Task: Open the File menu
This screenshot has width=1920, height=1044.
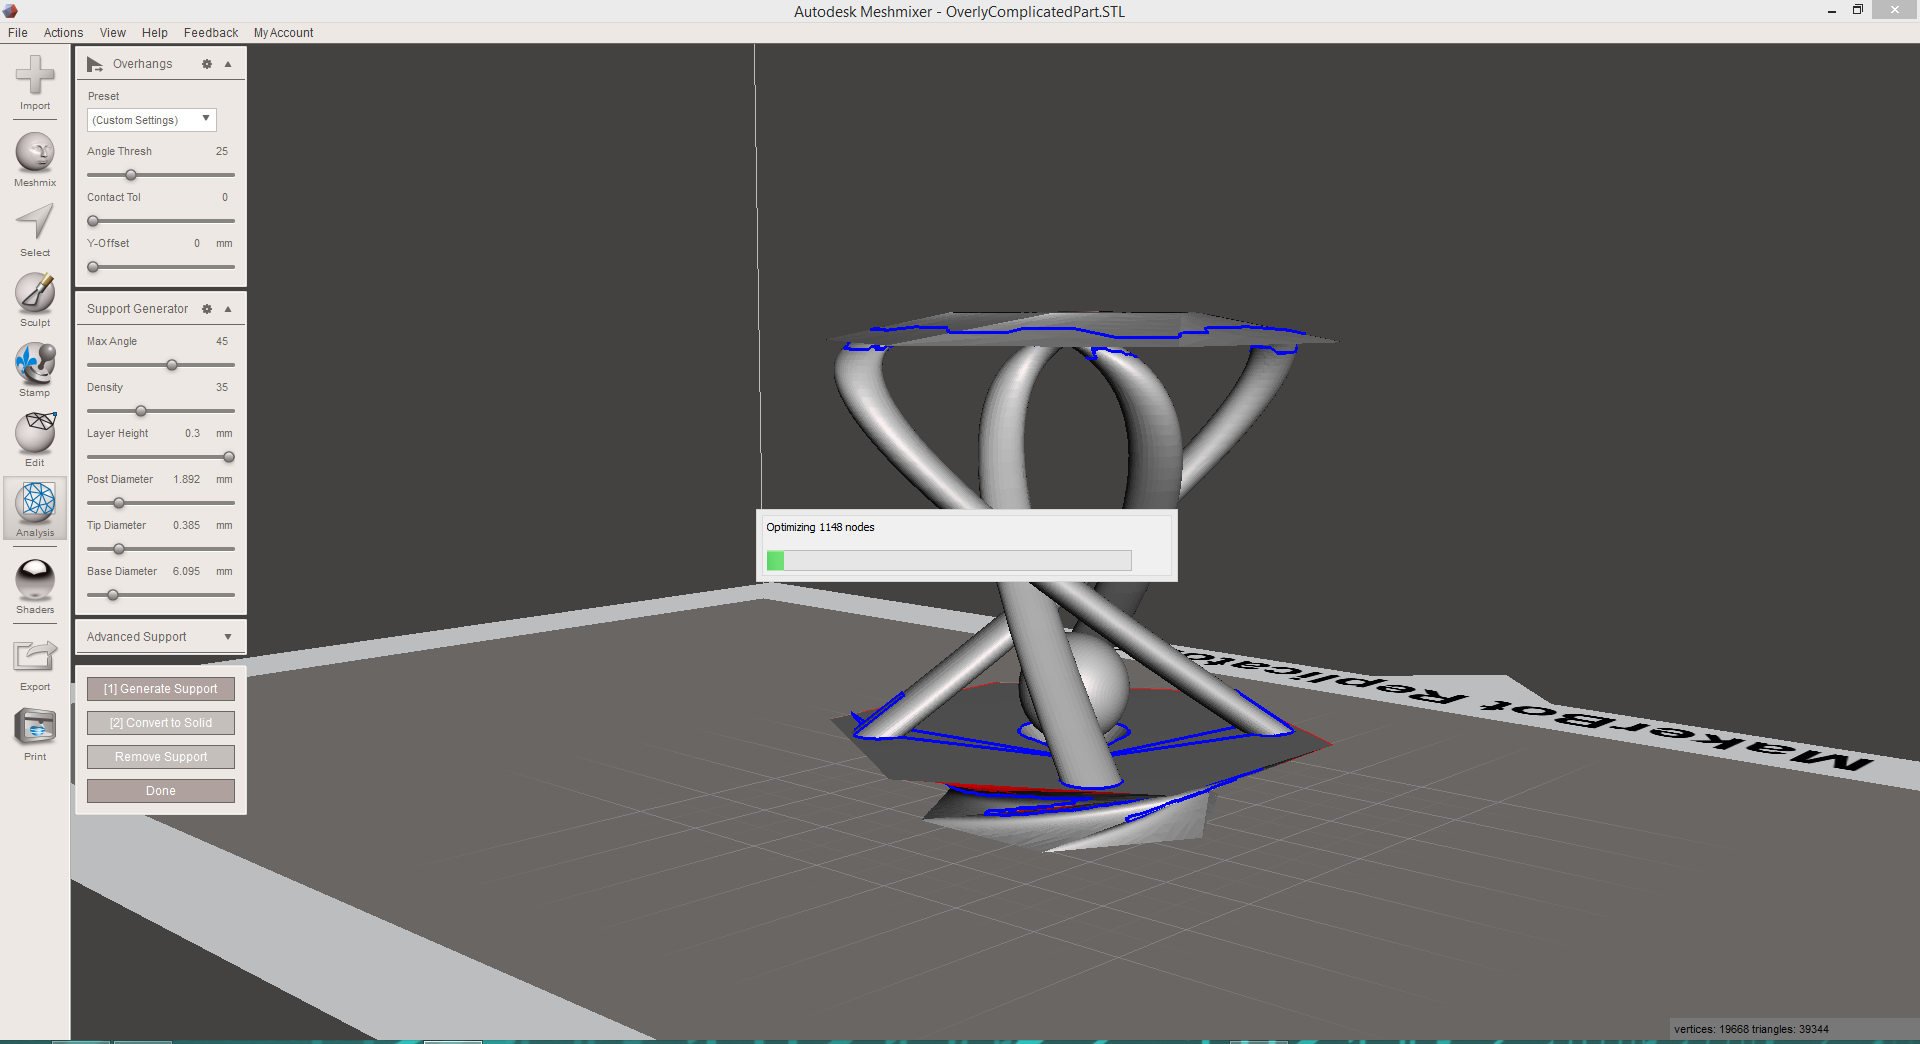Action: click(x=18, y=33)
